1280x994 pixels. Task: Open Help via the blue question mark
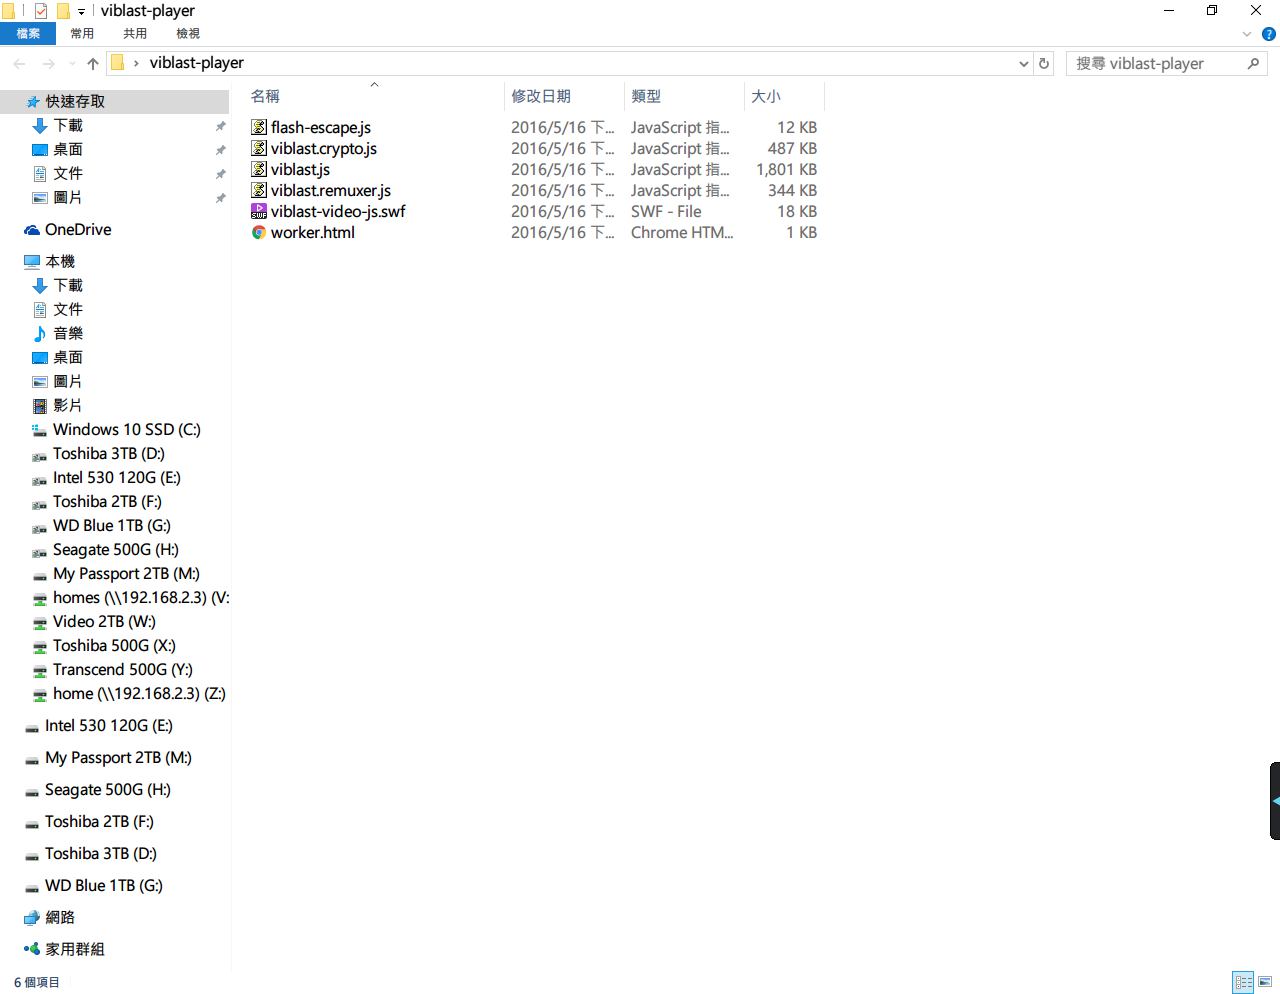(x=1269, y=34)
